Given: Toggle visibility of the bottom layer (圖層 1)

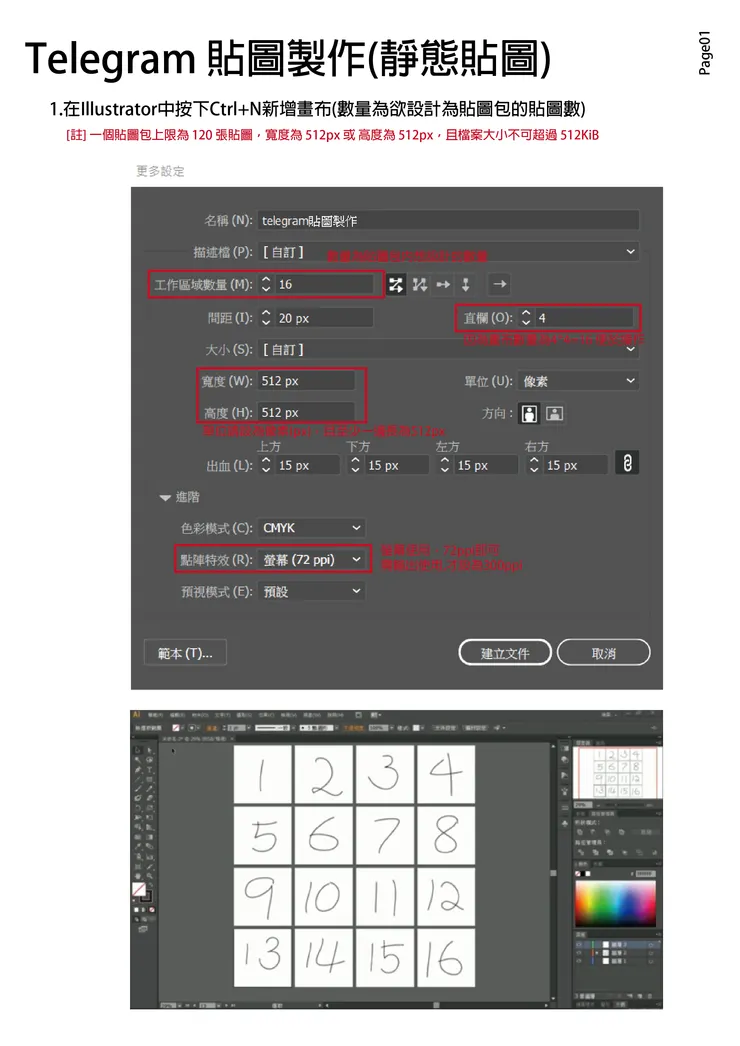Looking at the screenshot, I should click(579, 961).
